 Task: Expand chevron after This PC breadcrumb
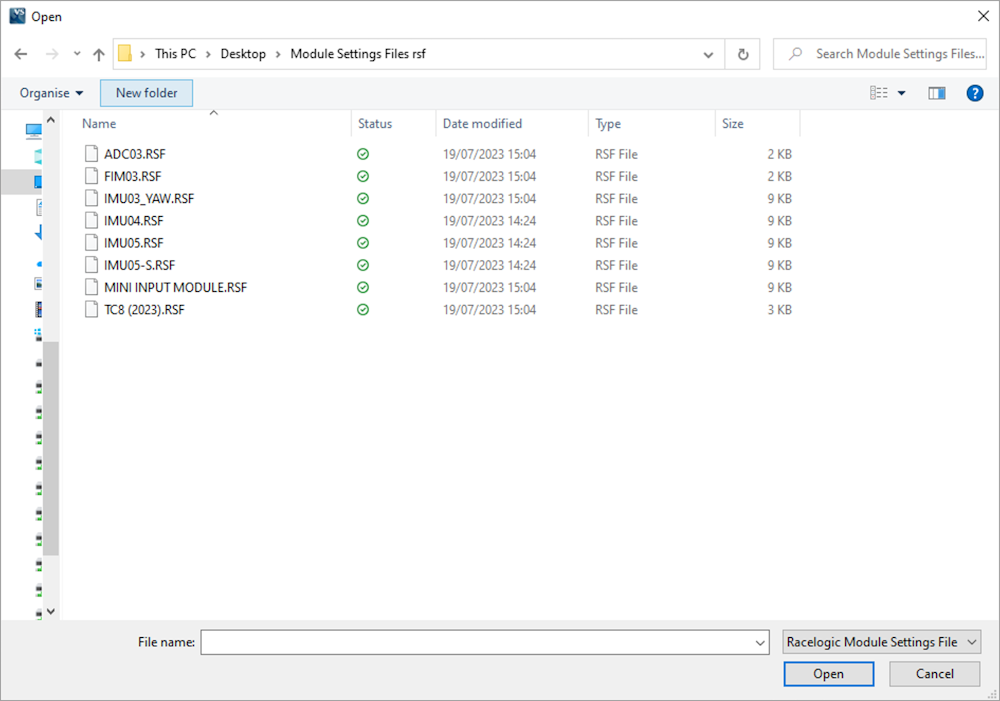coord(209,54)
